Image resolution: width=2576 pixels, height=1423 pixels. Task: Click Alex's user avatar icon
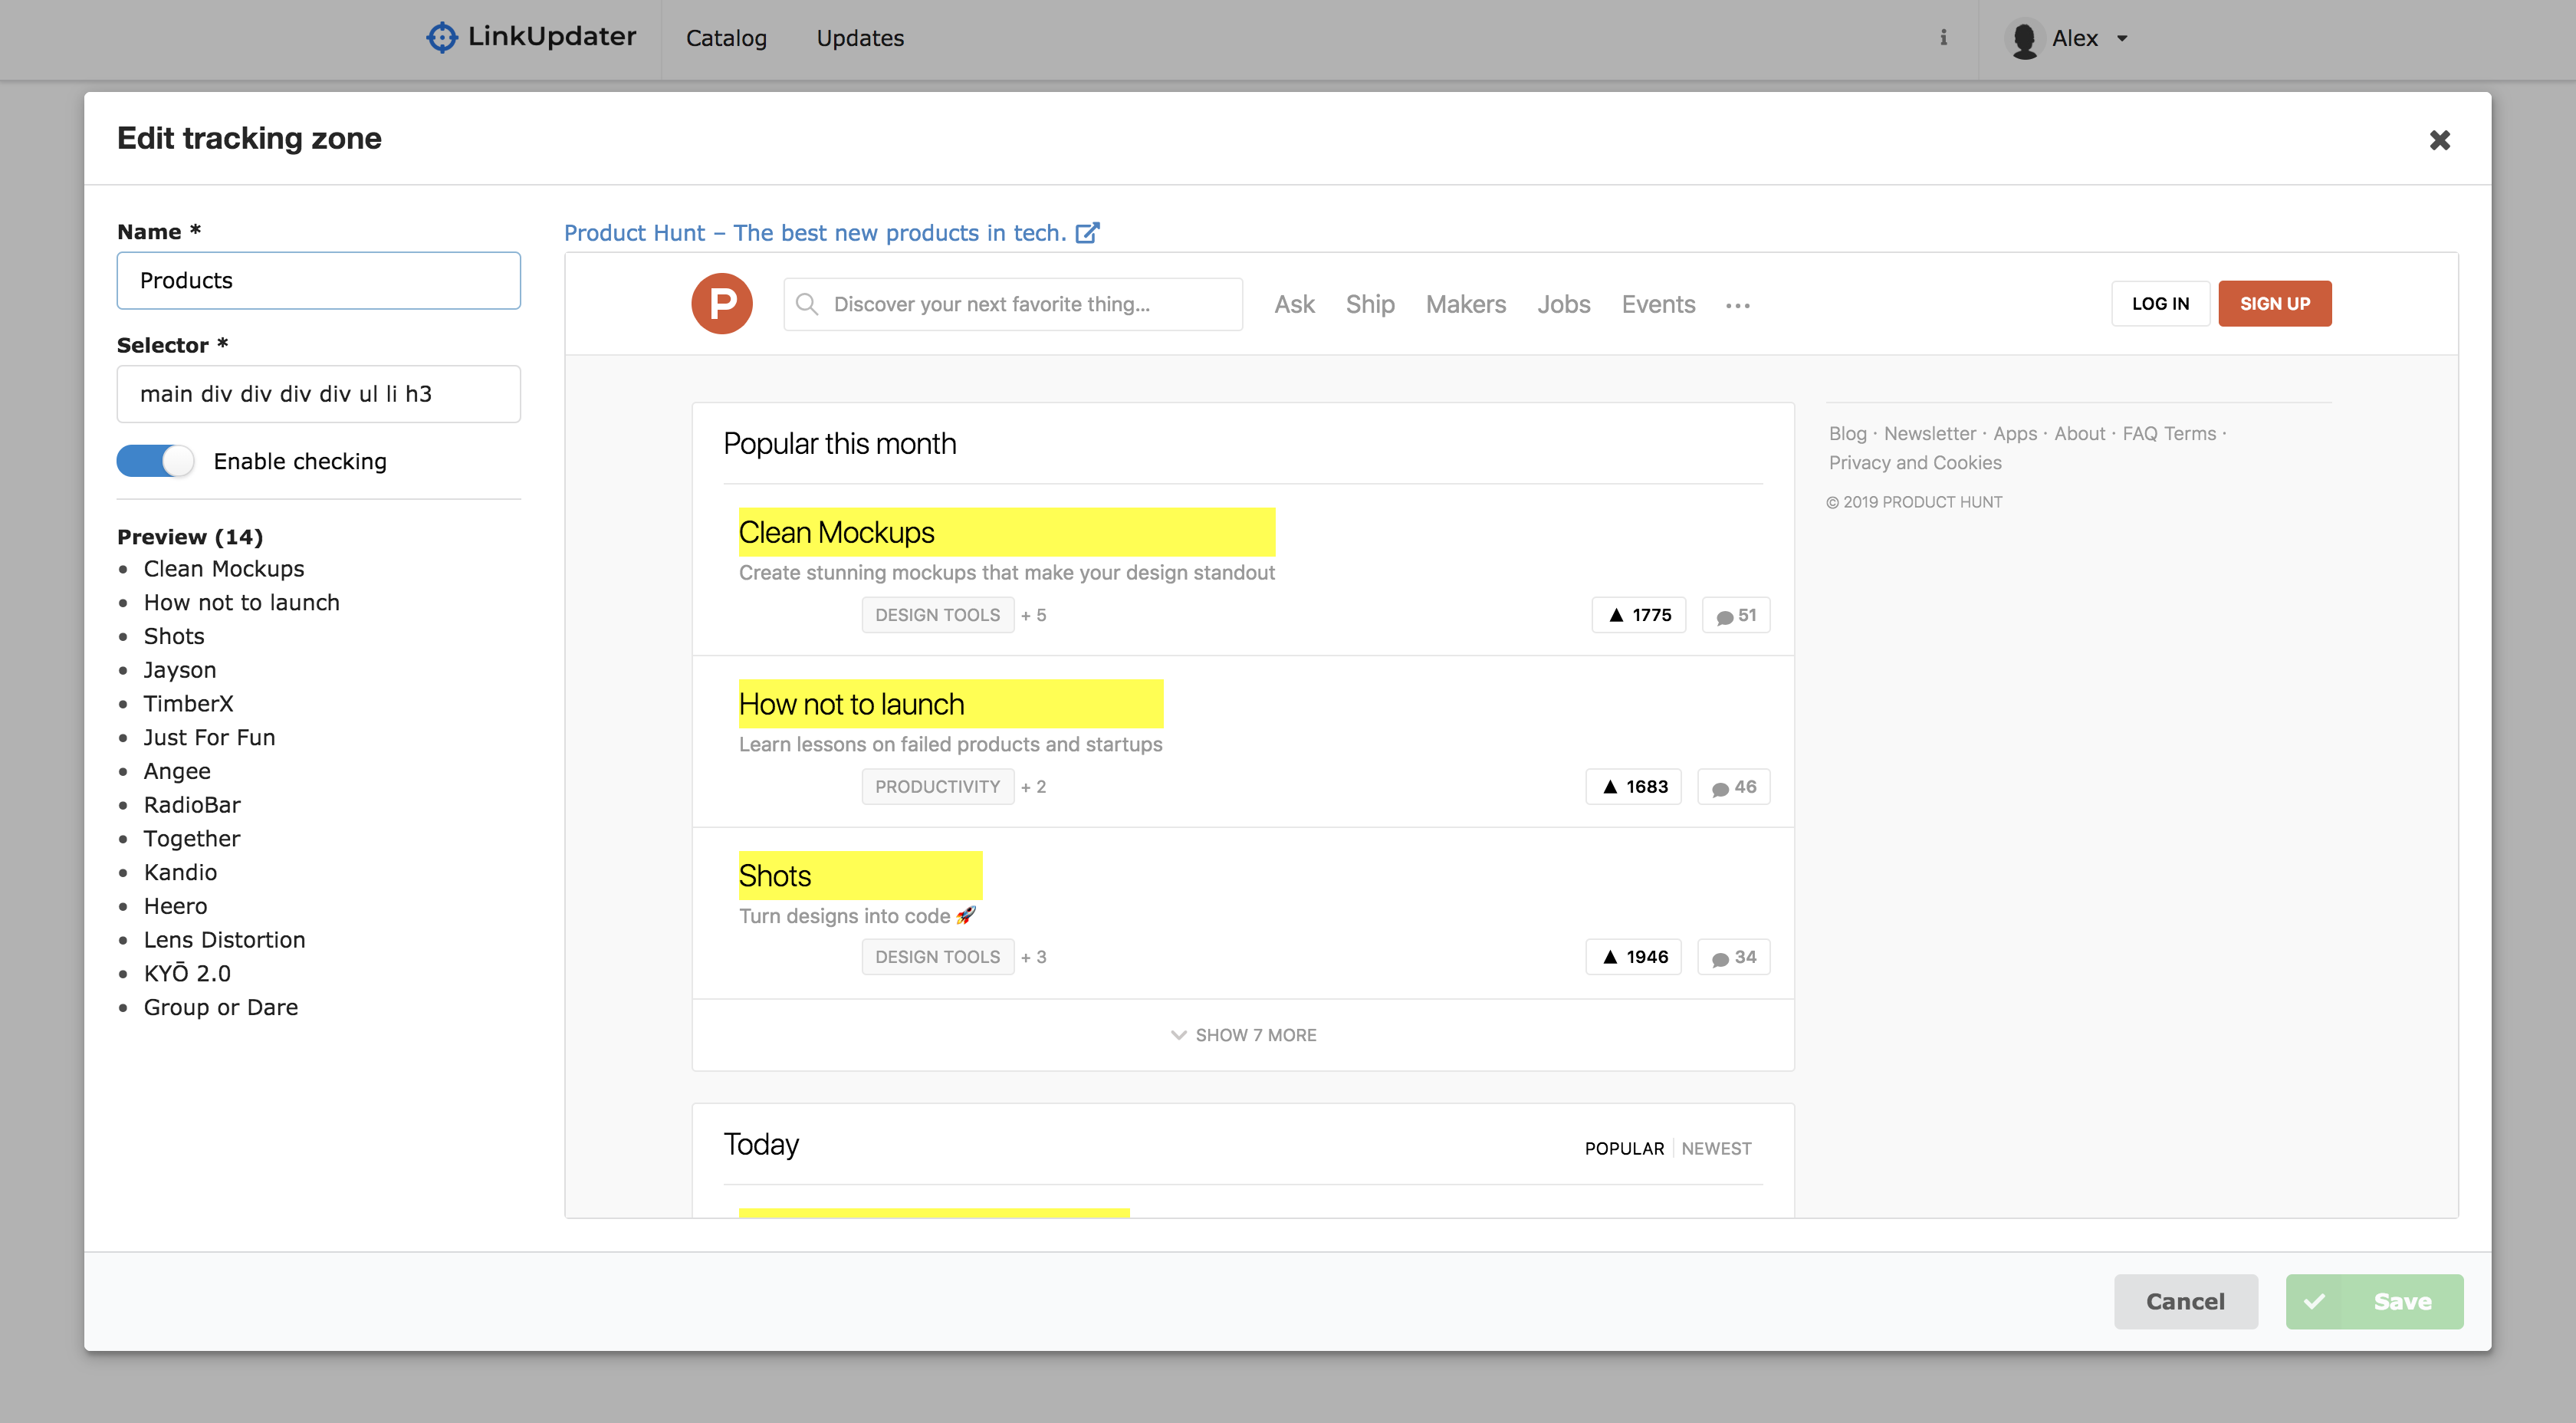click(x=2024, y=40)
